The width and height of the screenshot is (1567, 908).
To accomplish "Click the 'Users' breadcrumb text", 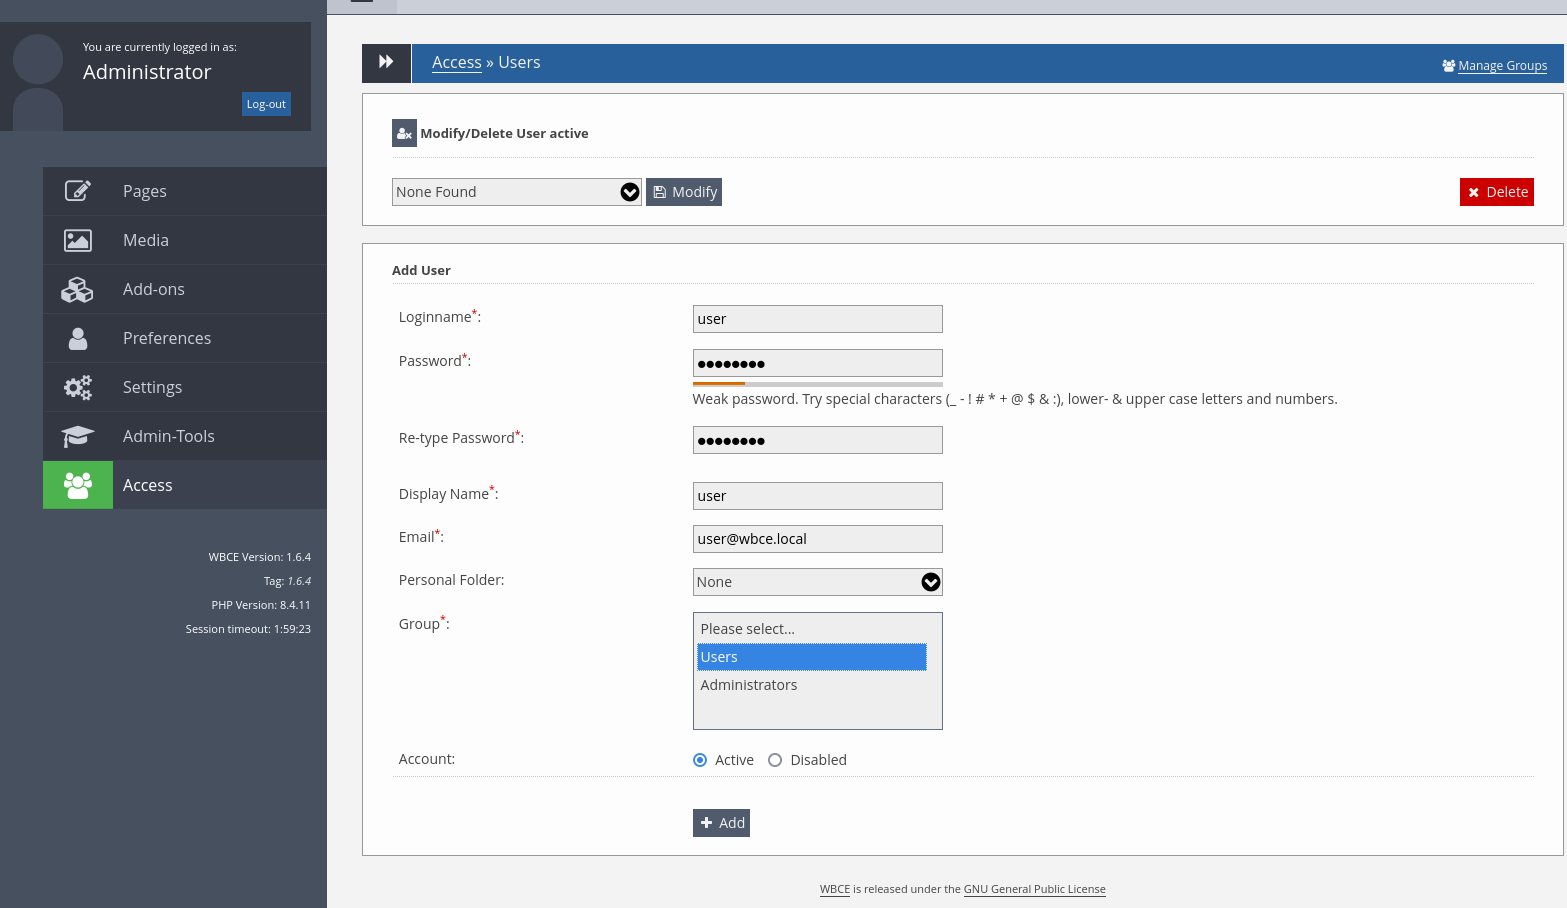I will click(519, 62).
